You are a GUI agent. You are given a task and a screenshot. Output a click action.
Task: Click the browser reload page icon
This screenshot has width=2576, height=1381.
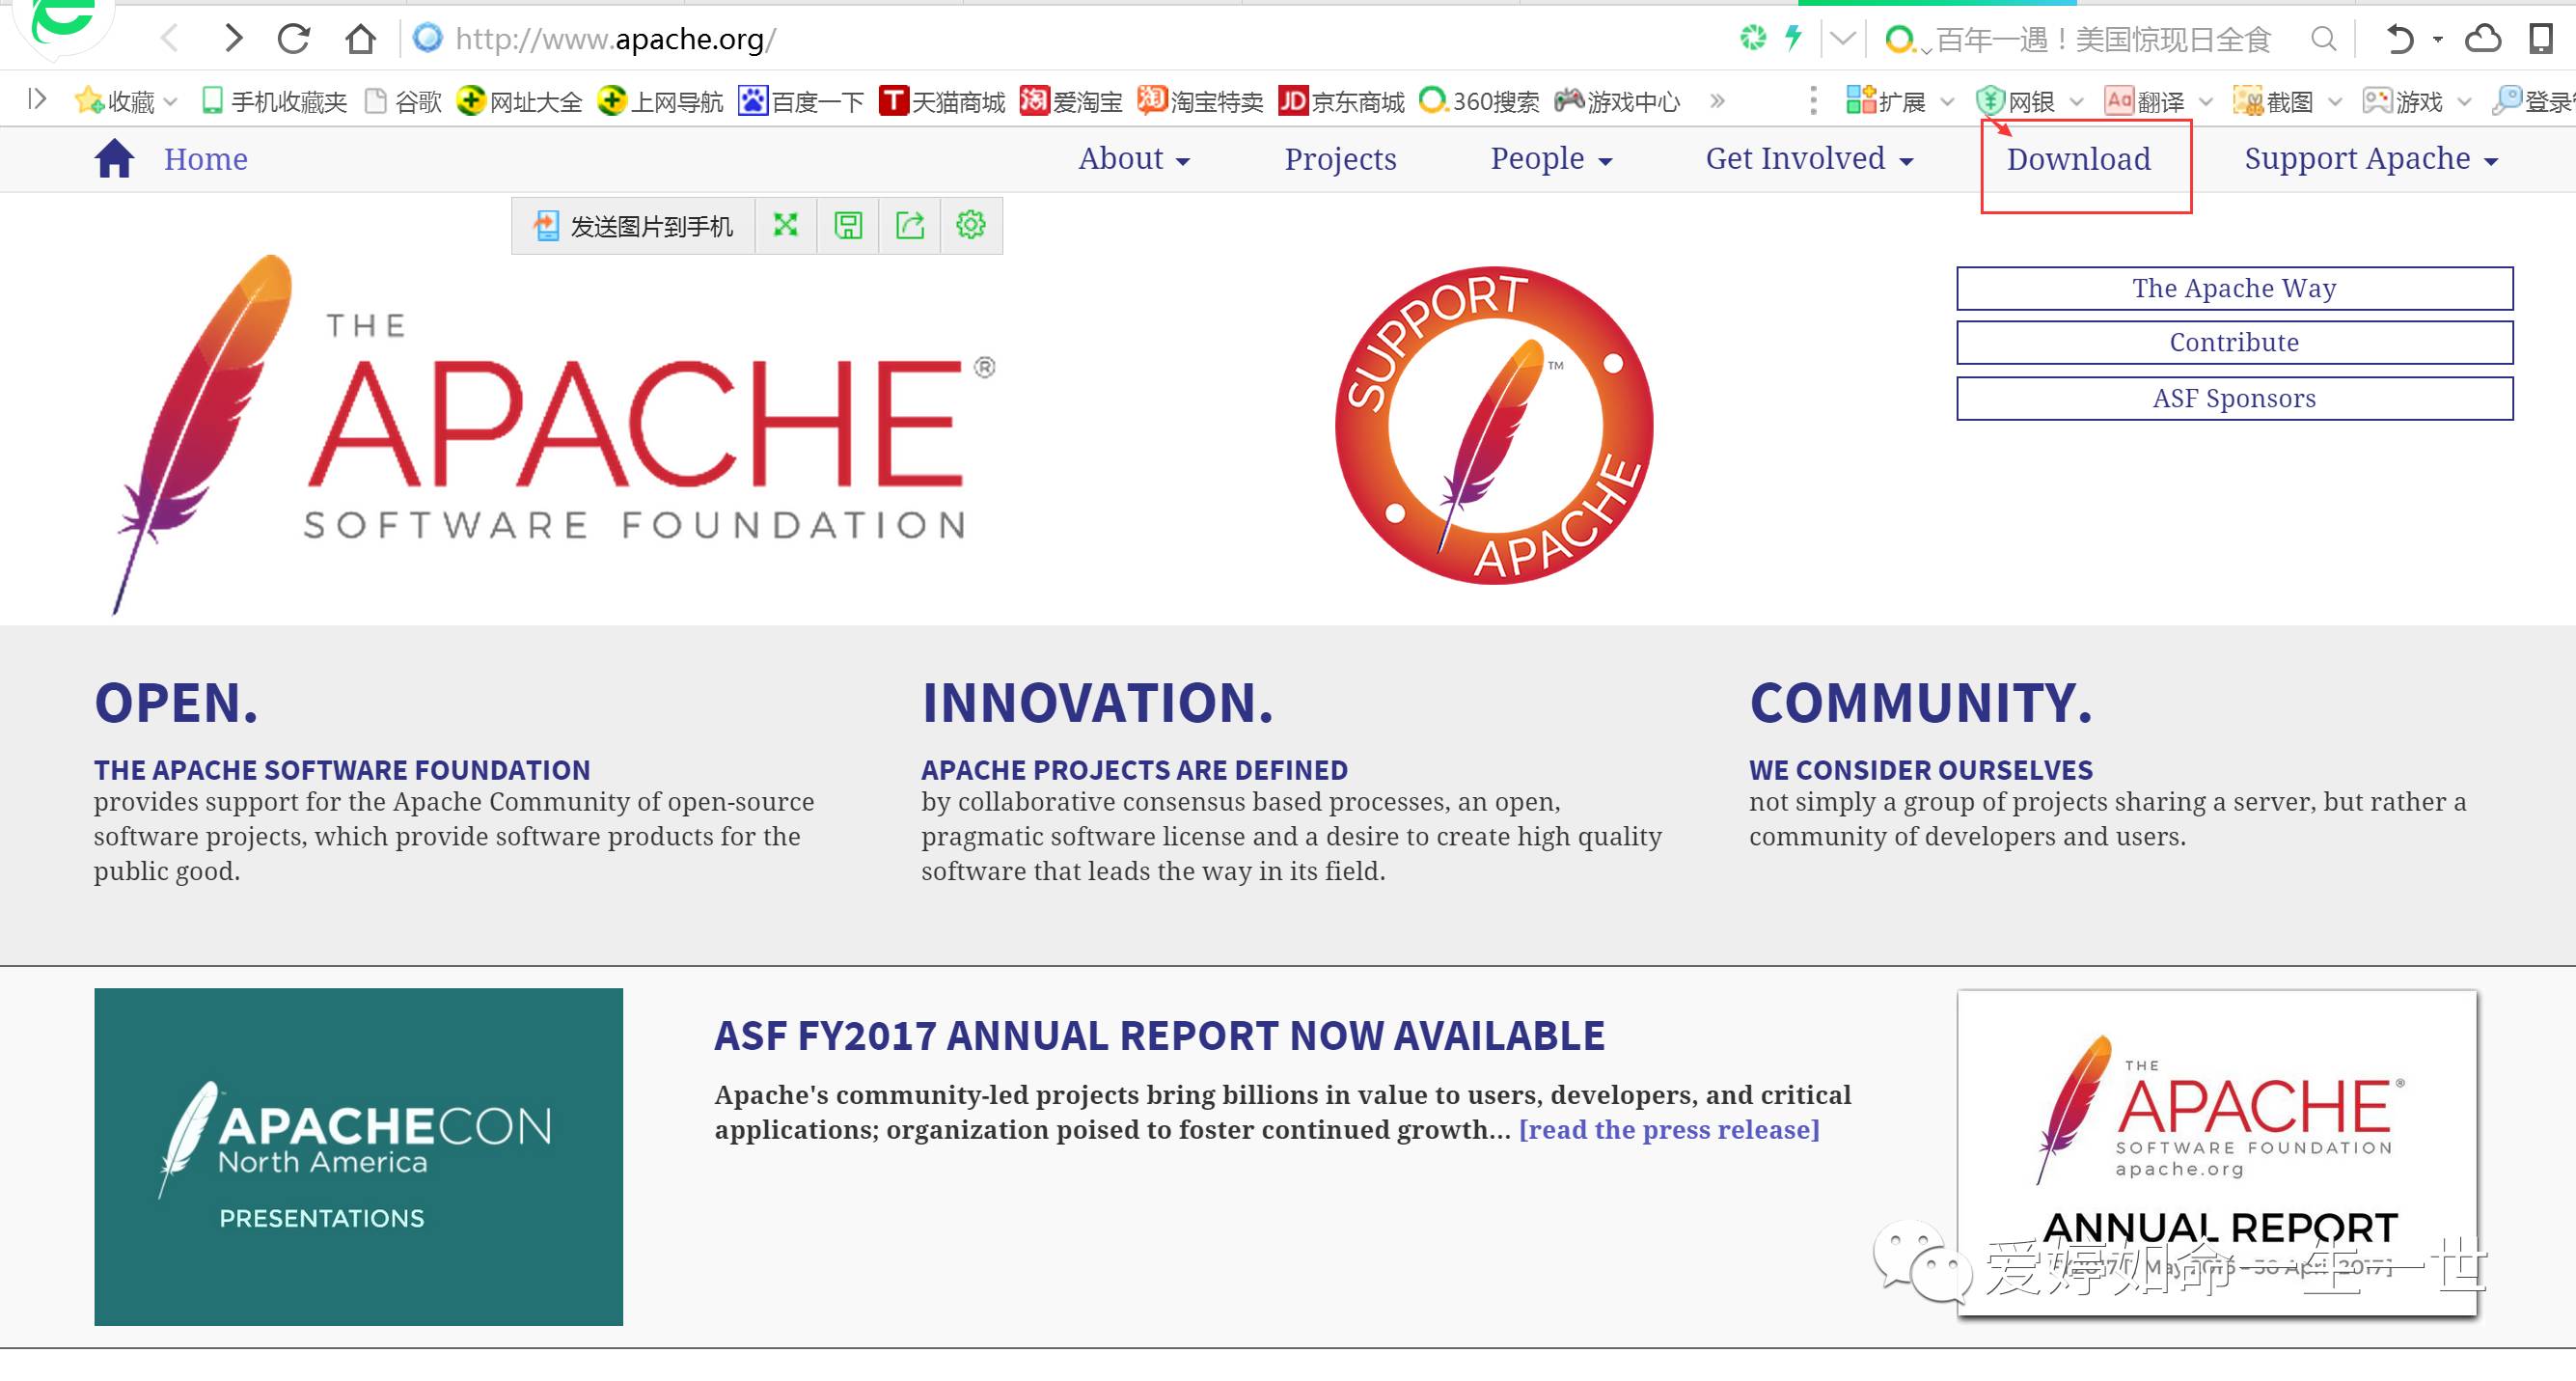[294, 39]
